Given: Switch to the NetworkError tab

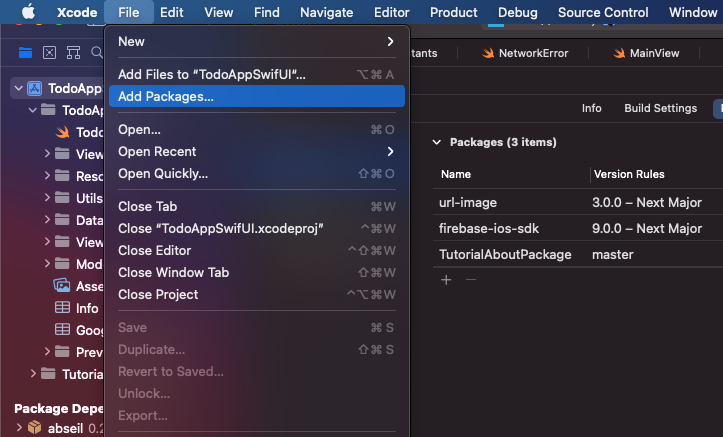Looking at the screenshot, I should point(524,53).
